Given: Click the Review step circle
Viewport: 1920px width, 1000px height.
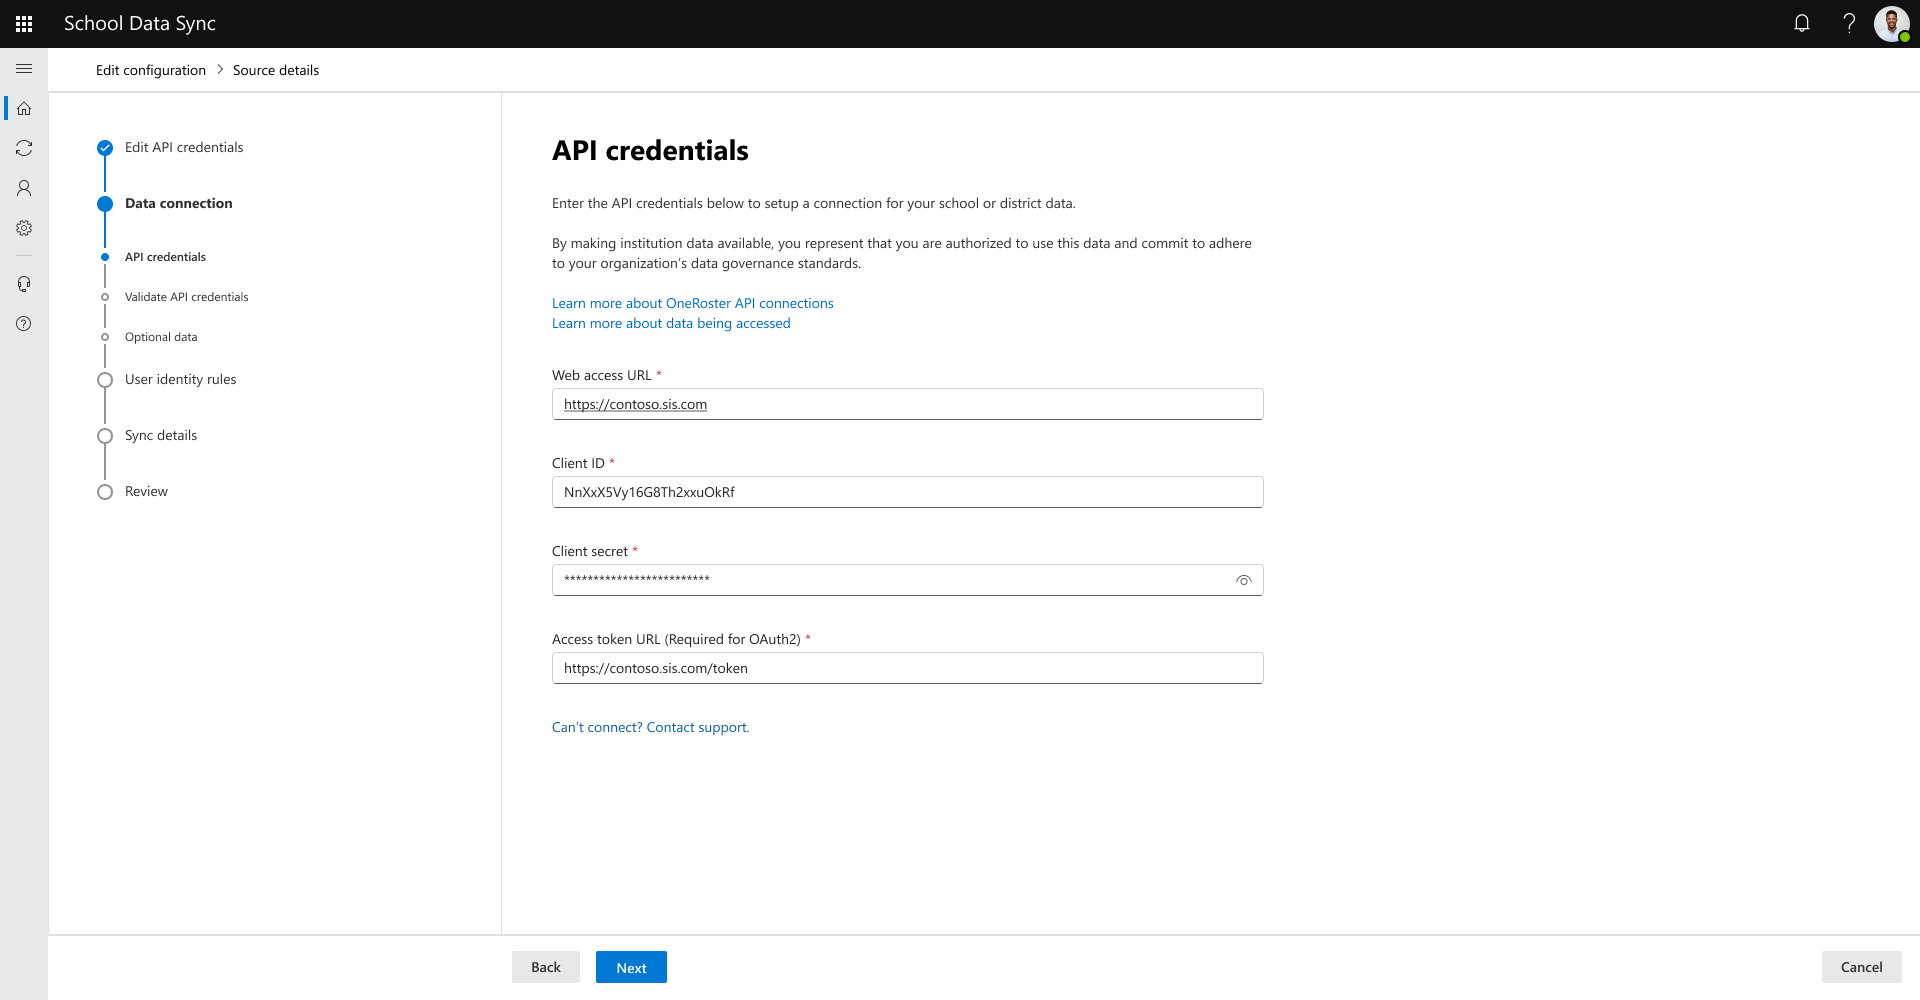Looking at the screenshot, I should (105, 492).
